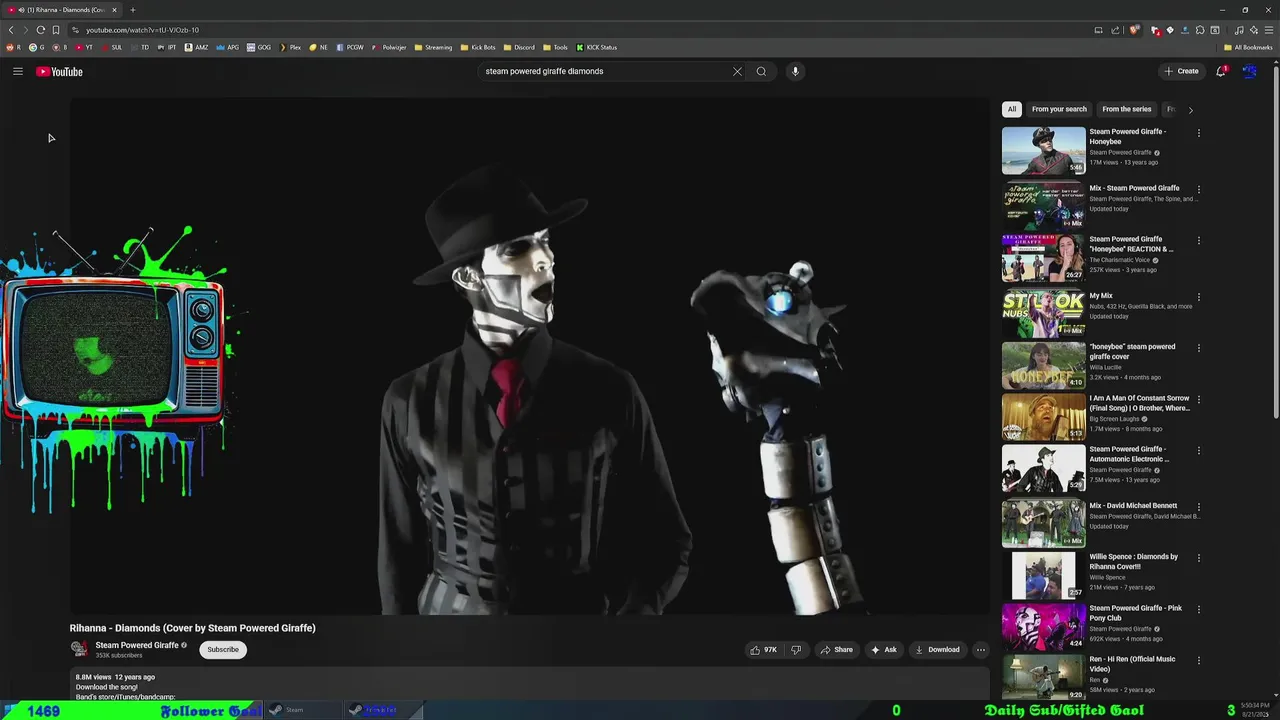Open the Kick Bots bookmarks folder
Viewport: 1280px width, 720px height.
(x=477, y=47)
